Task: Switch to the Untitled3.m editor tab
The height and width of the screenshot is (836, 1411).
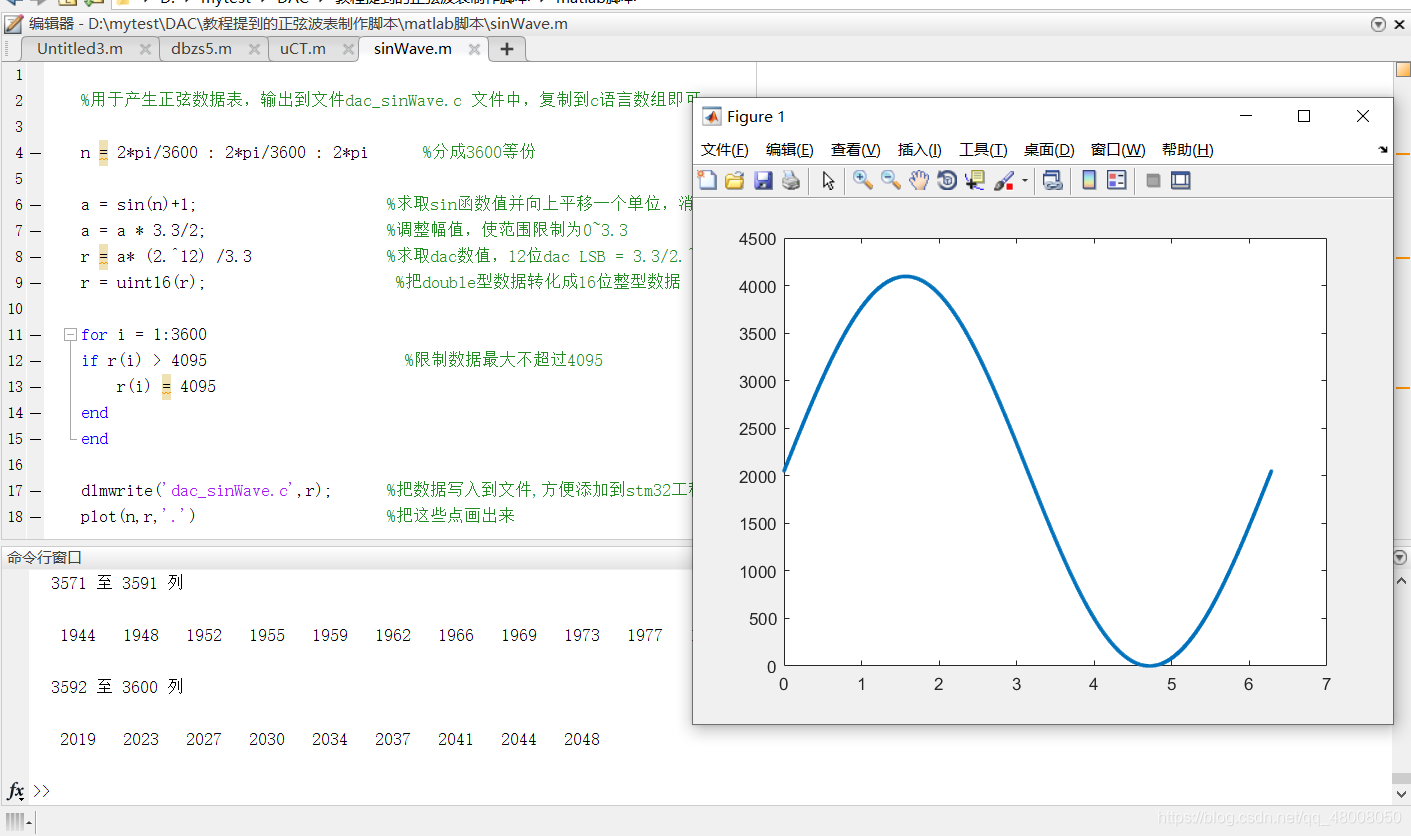Action: pyautogui.click(x=80, y=48)
